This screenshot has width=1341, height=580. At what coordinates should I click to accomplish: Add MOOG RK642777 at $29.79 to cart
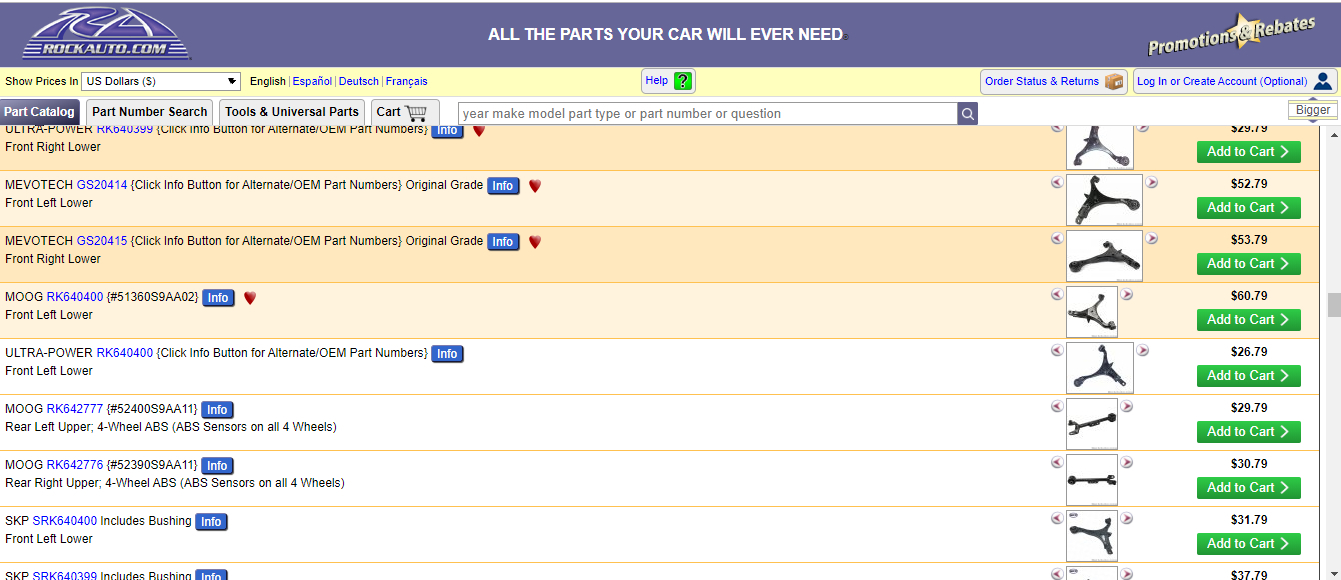(x=1249, y=432)
